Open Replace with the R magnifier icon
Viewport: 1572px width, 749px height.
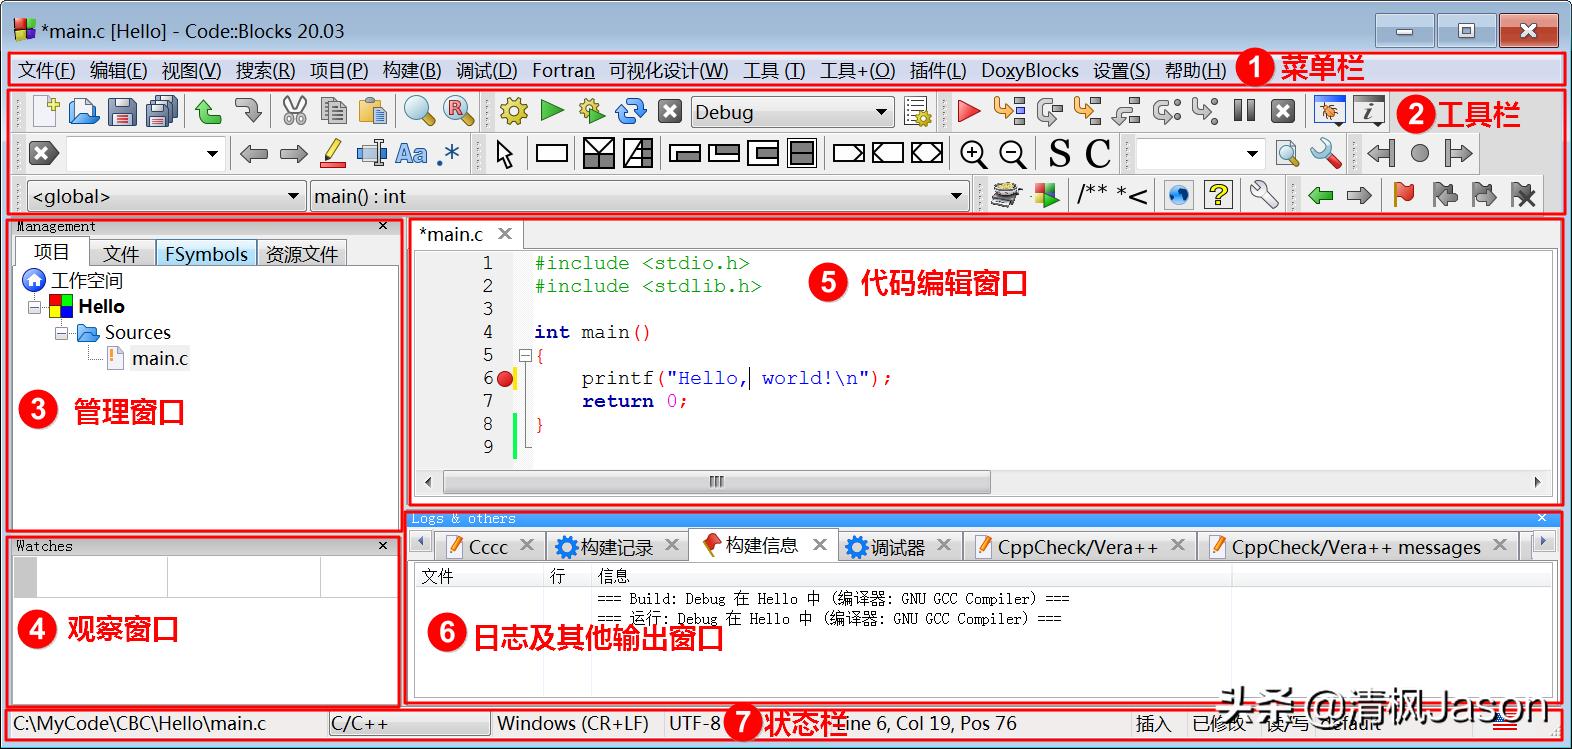[x=458, y=111]
